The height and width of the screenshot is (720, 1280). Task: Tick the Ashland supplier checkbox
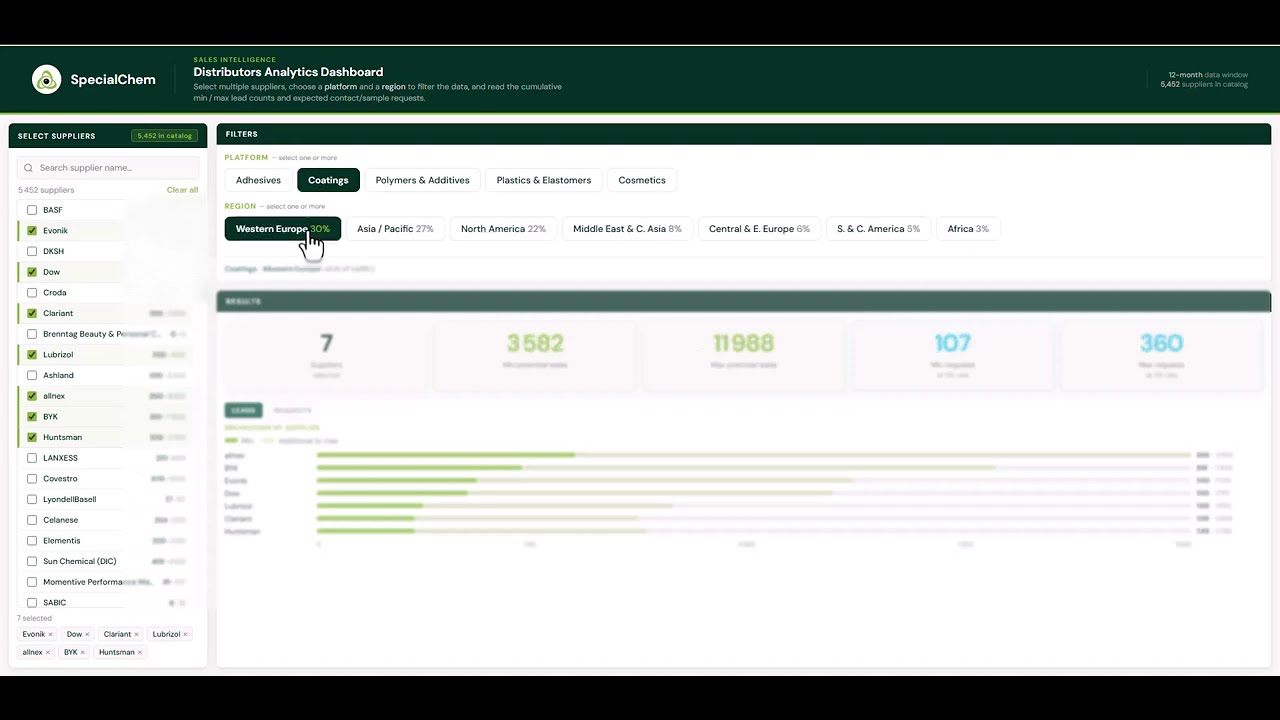[x=32, y=375]
